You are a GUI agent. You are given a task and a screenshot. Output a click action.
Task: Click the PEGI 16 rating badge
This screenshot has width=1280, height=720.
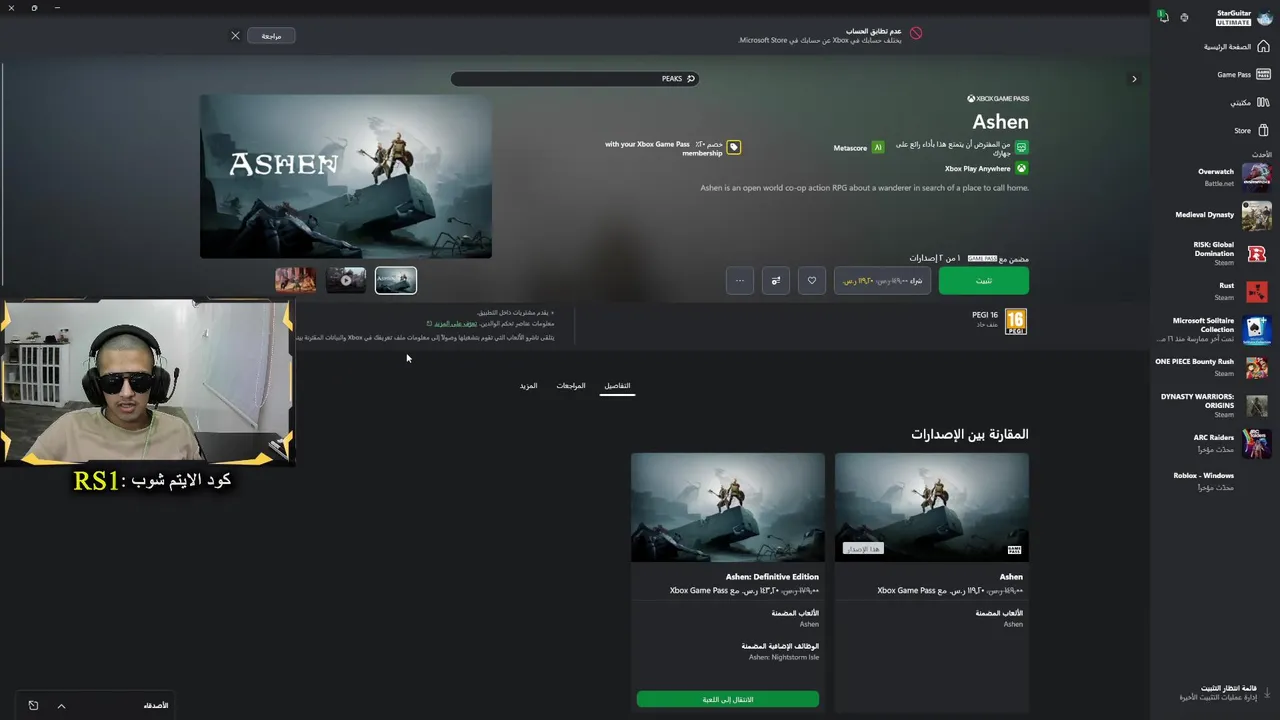point(1016,321)
